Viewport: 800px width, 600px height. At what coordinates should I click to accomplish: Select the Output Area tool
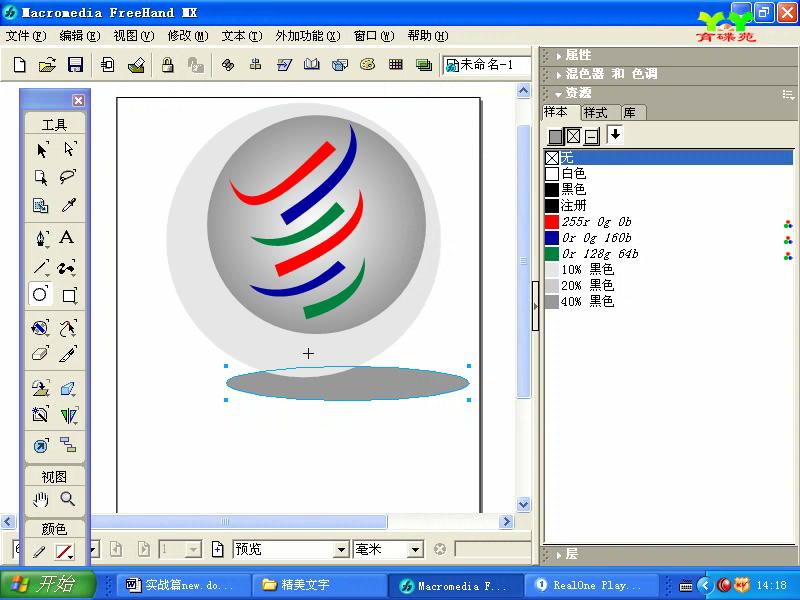point(41,205)
